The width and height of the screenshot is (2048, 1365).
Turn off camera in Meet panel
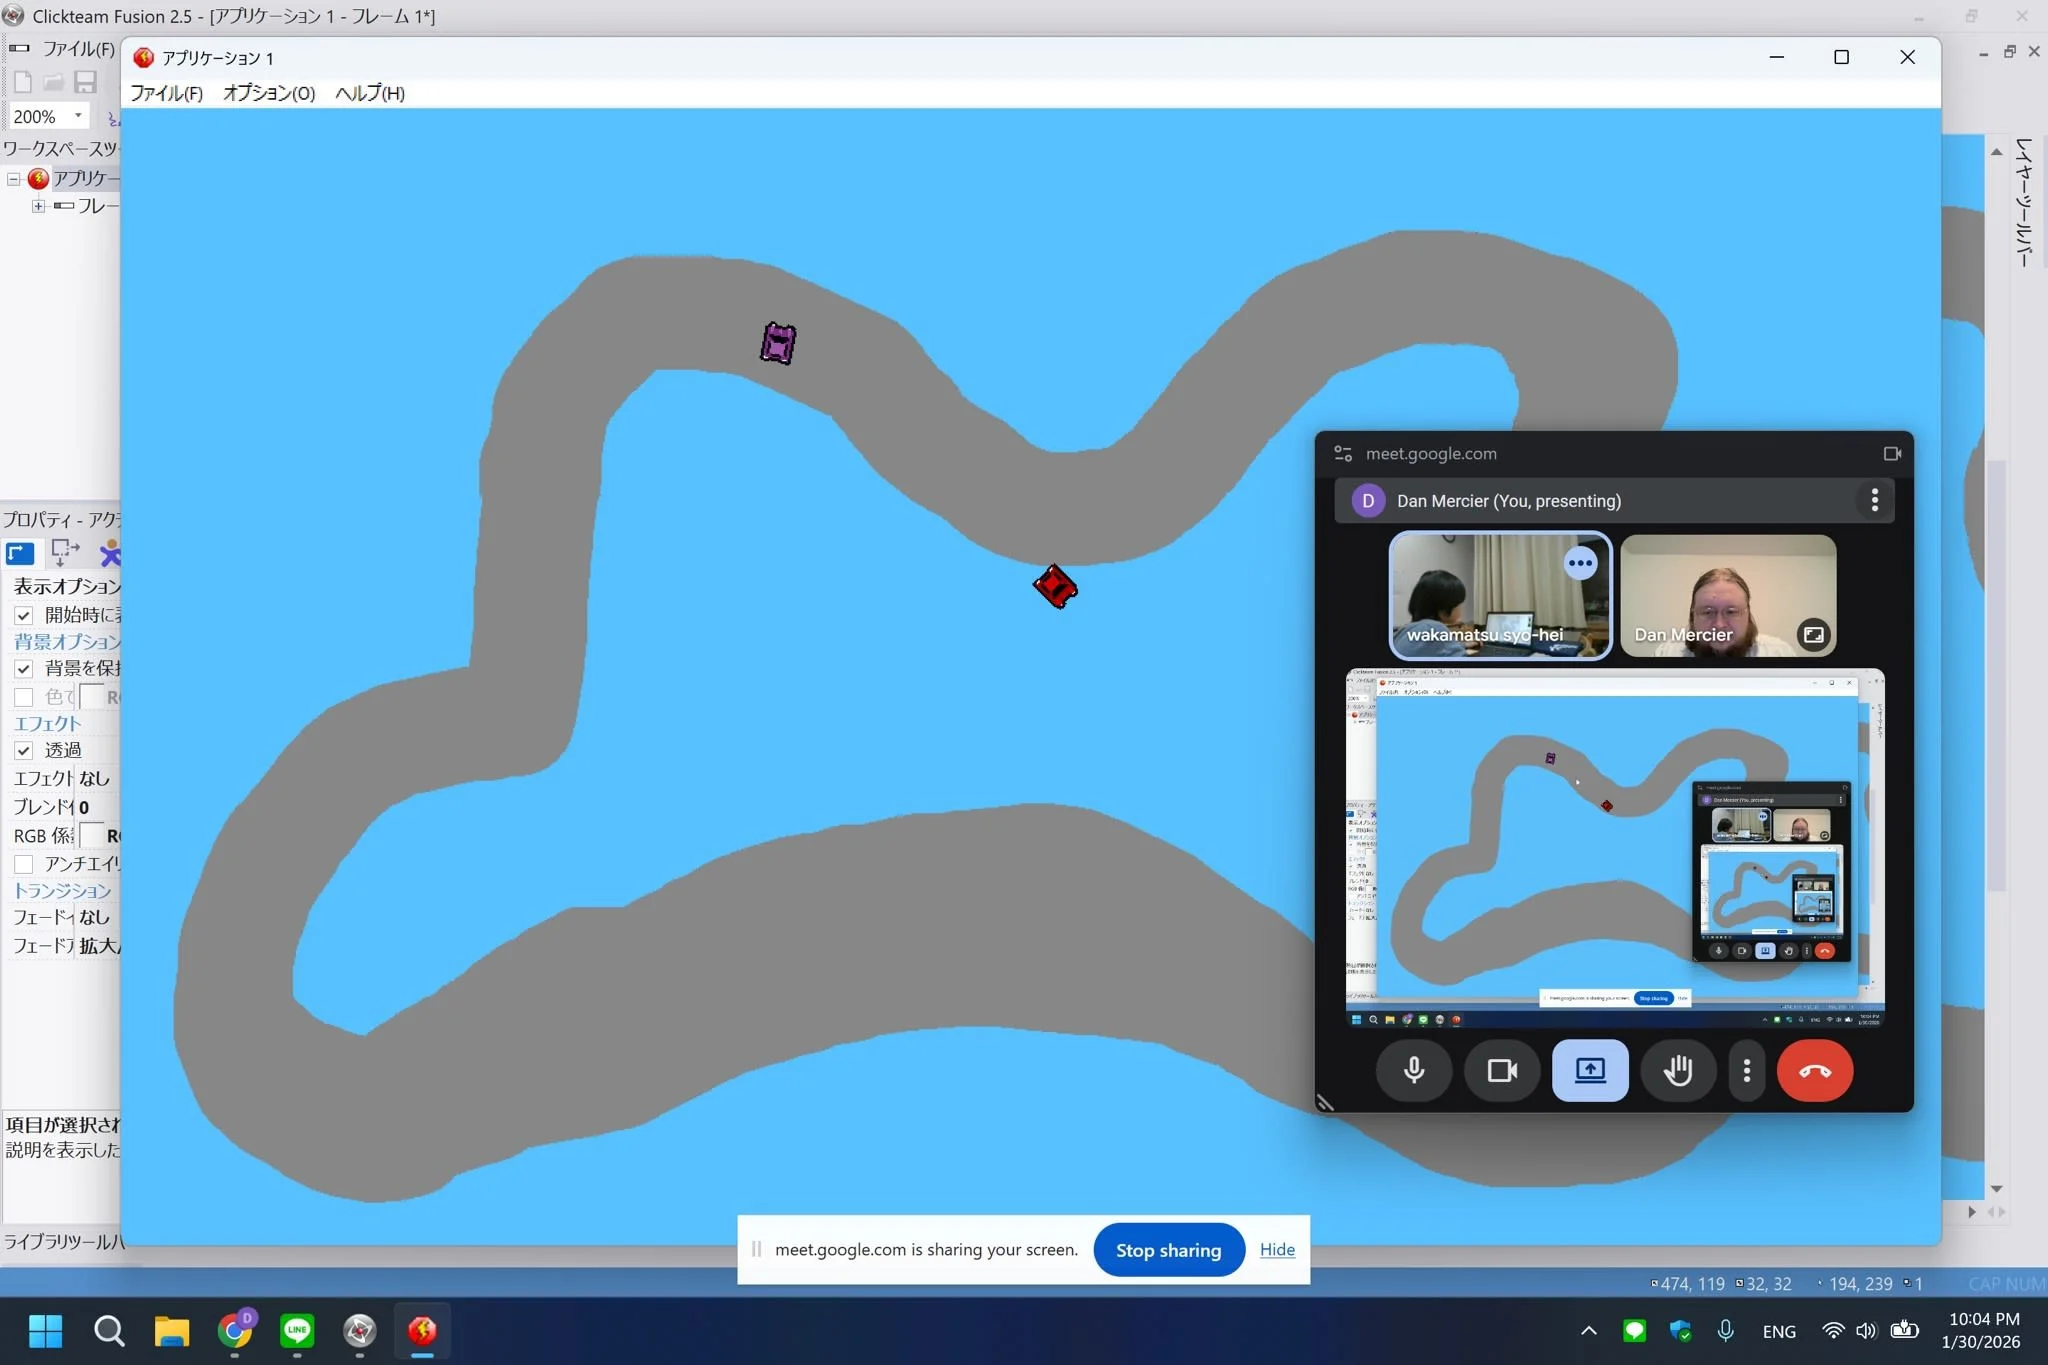pos(1501,1070)
